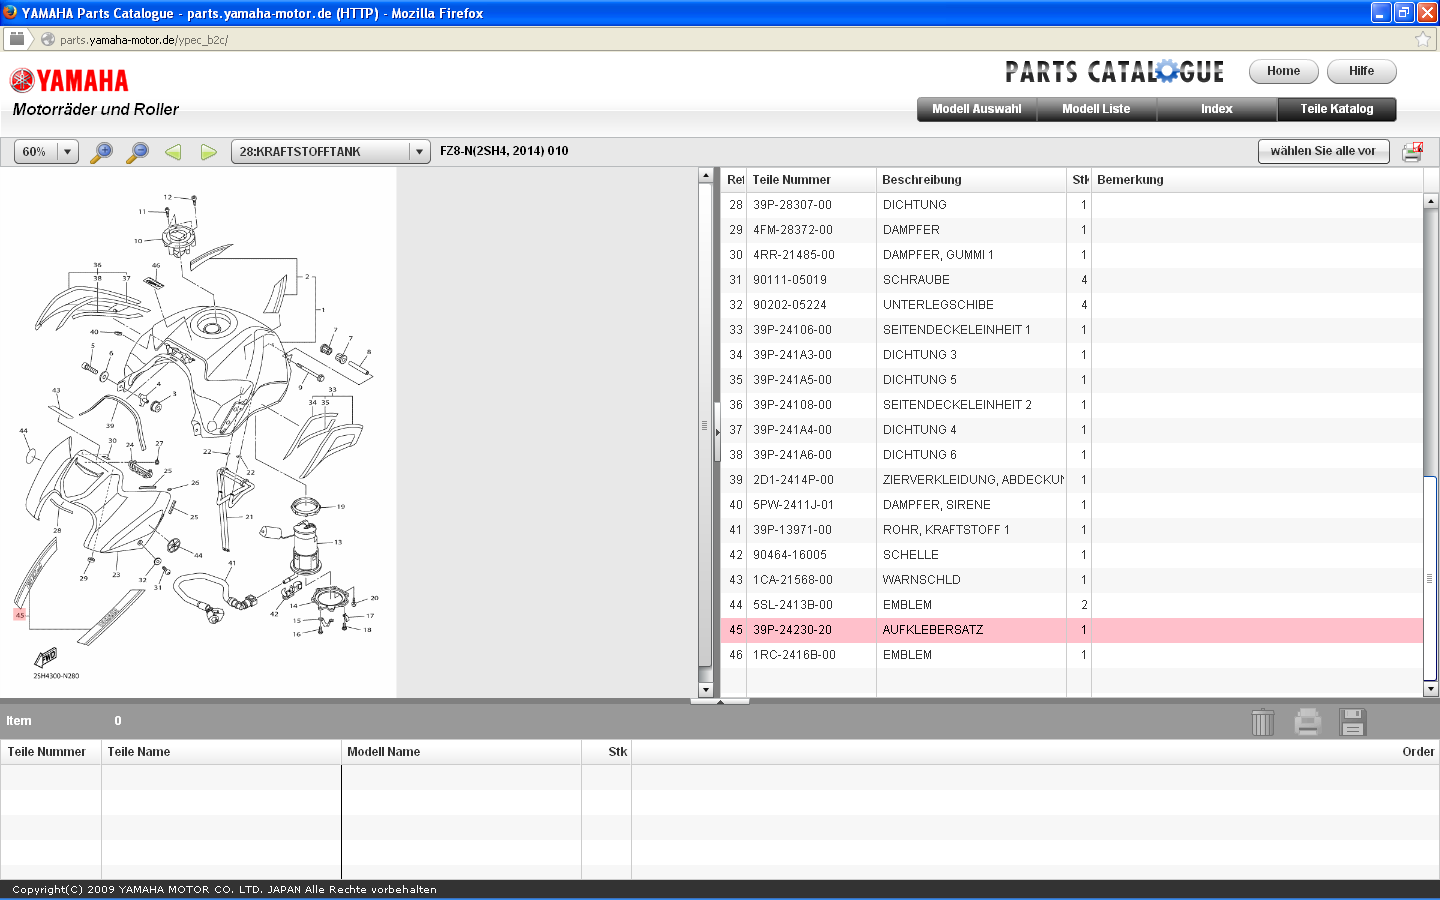Click the wählen Sie alle vor button
Screen dimensions: 1440x900
tap(1323, 151)
